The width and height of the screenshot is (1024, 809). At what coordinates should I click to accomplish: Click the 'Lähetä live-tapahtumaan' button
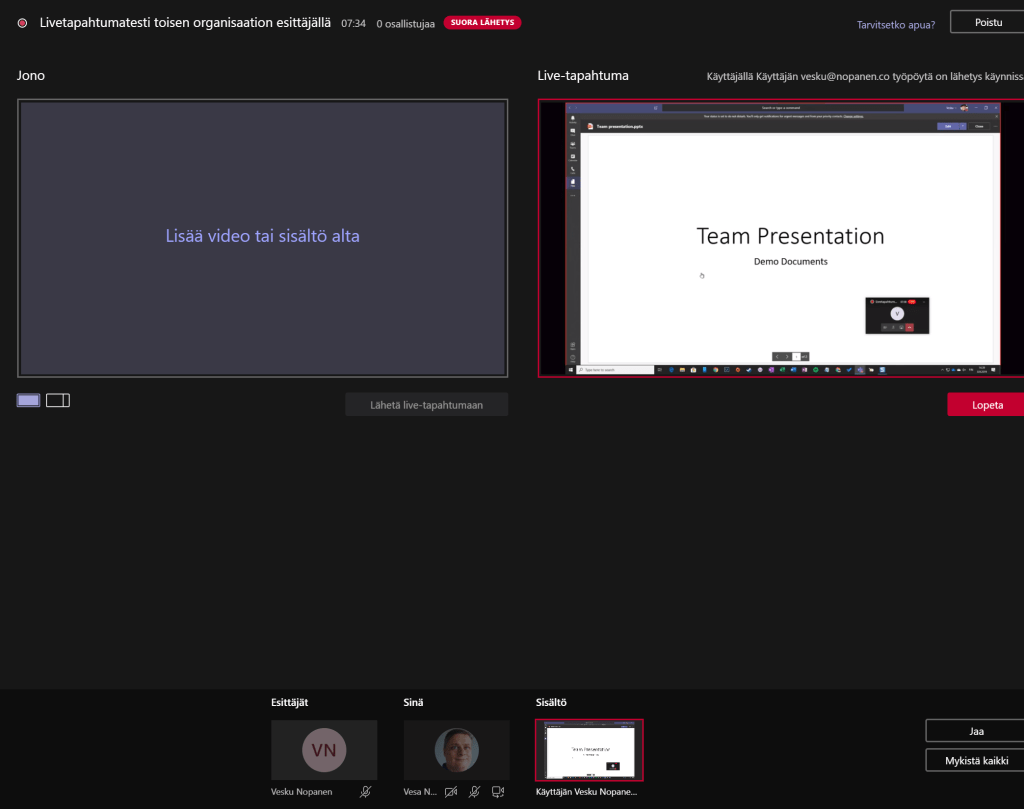pyautogui.click(x=426, y=405)
